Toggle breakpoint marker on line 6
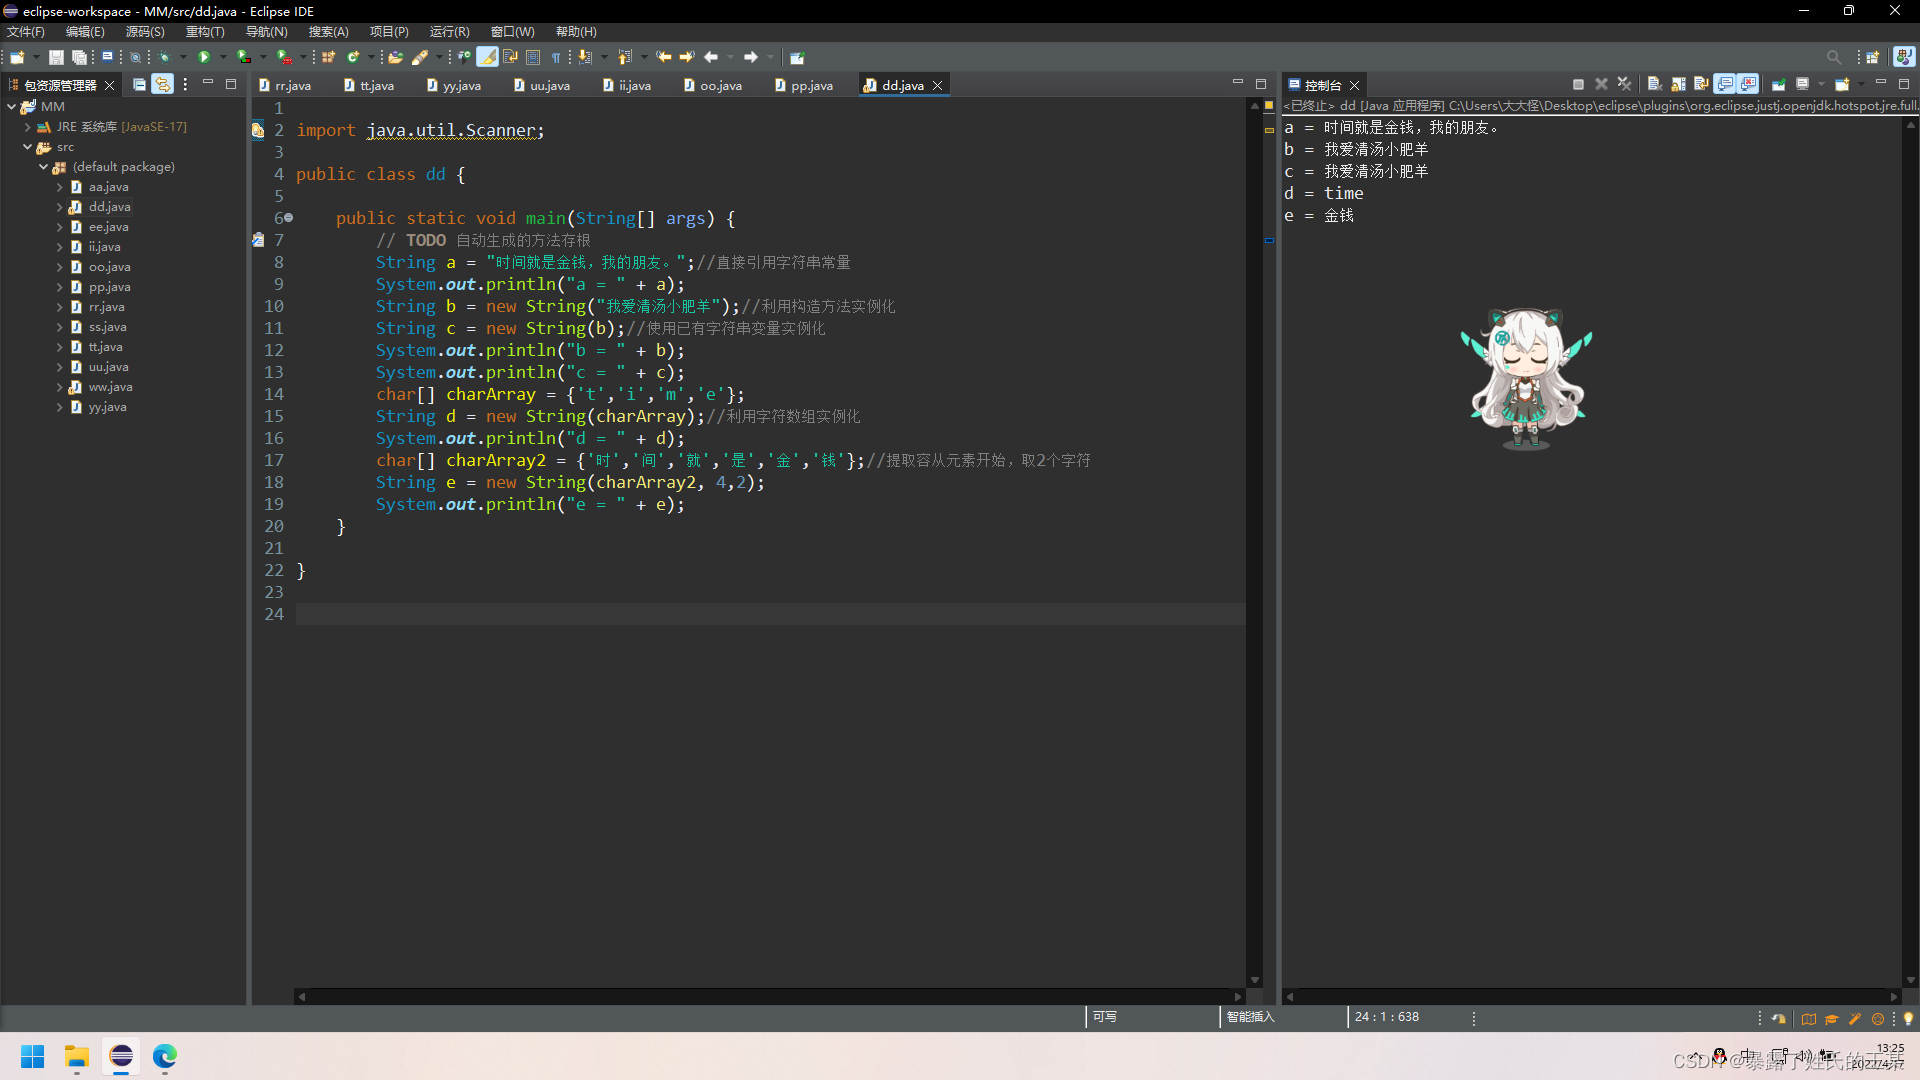The width and height of the screenshot is (1920, 1080). pos(258,218)
